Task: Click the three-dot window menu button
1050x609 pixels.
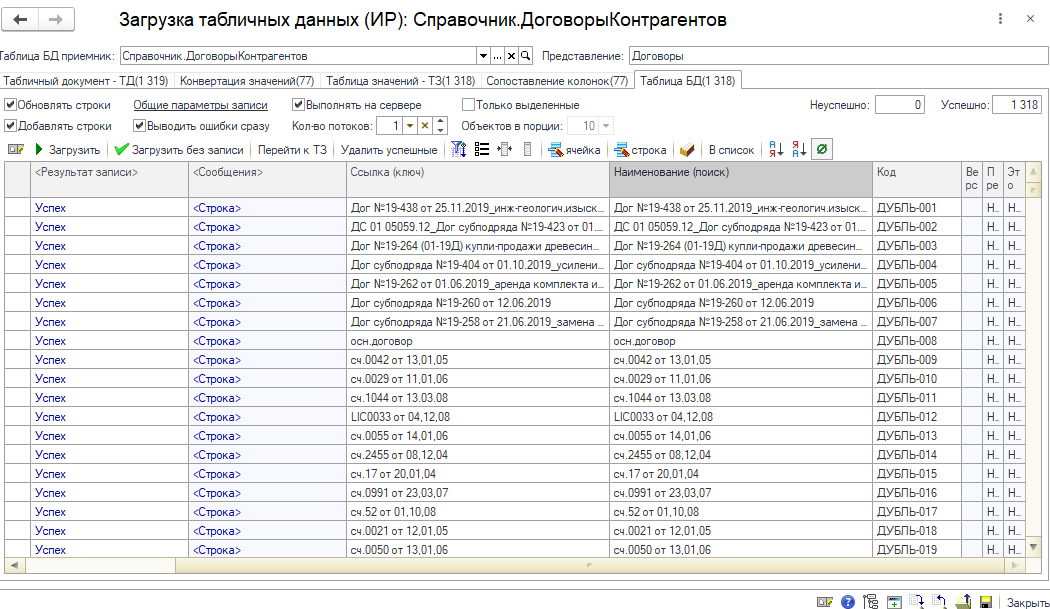Action: pos(1001,19)
